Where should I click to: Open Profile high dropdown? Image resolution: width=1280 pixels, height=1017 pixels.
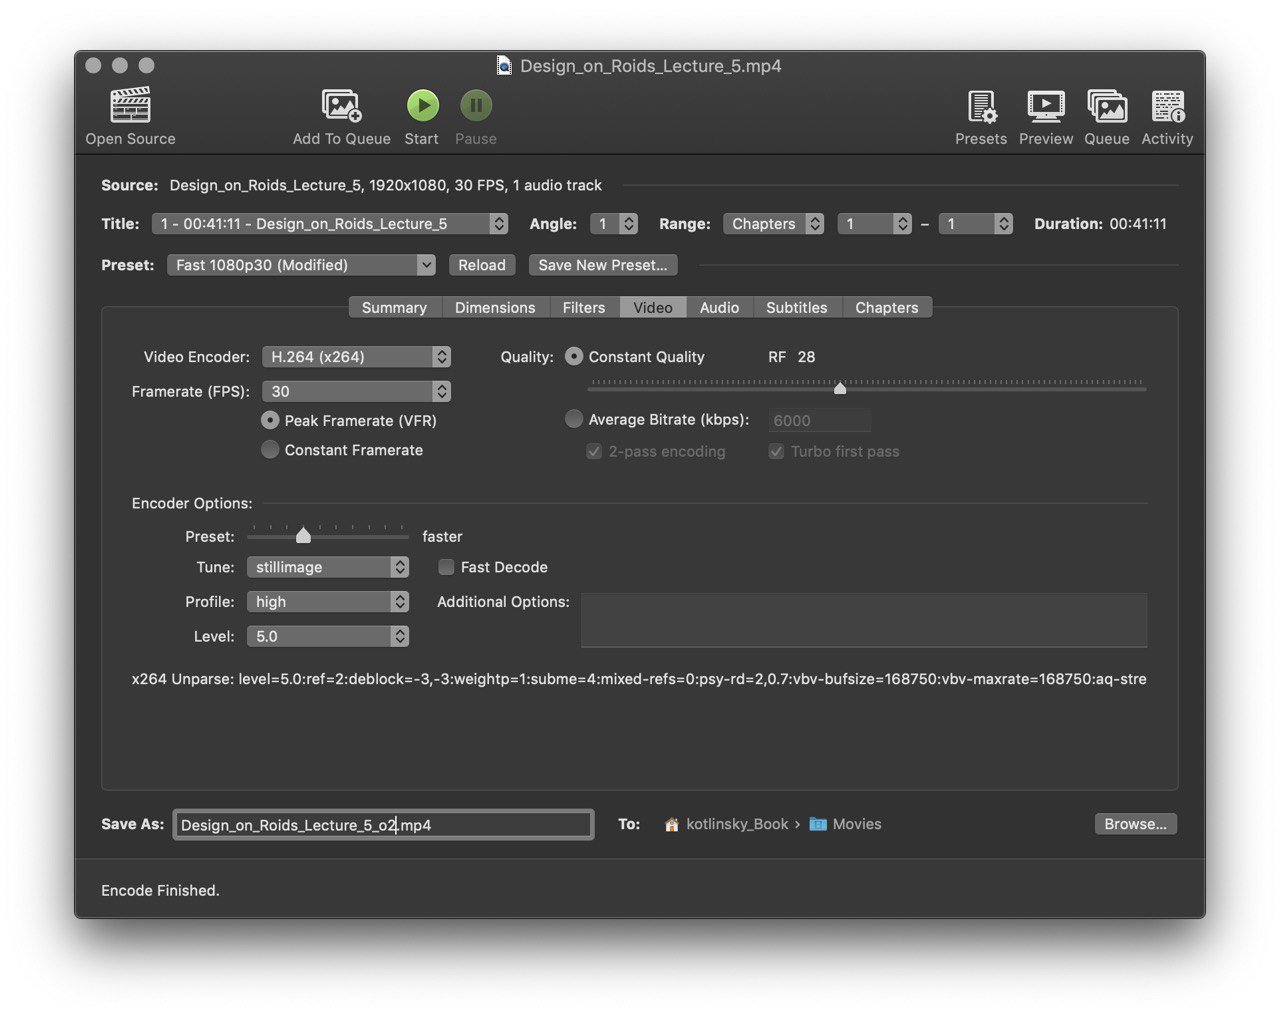(x=328, y=602)
